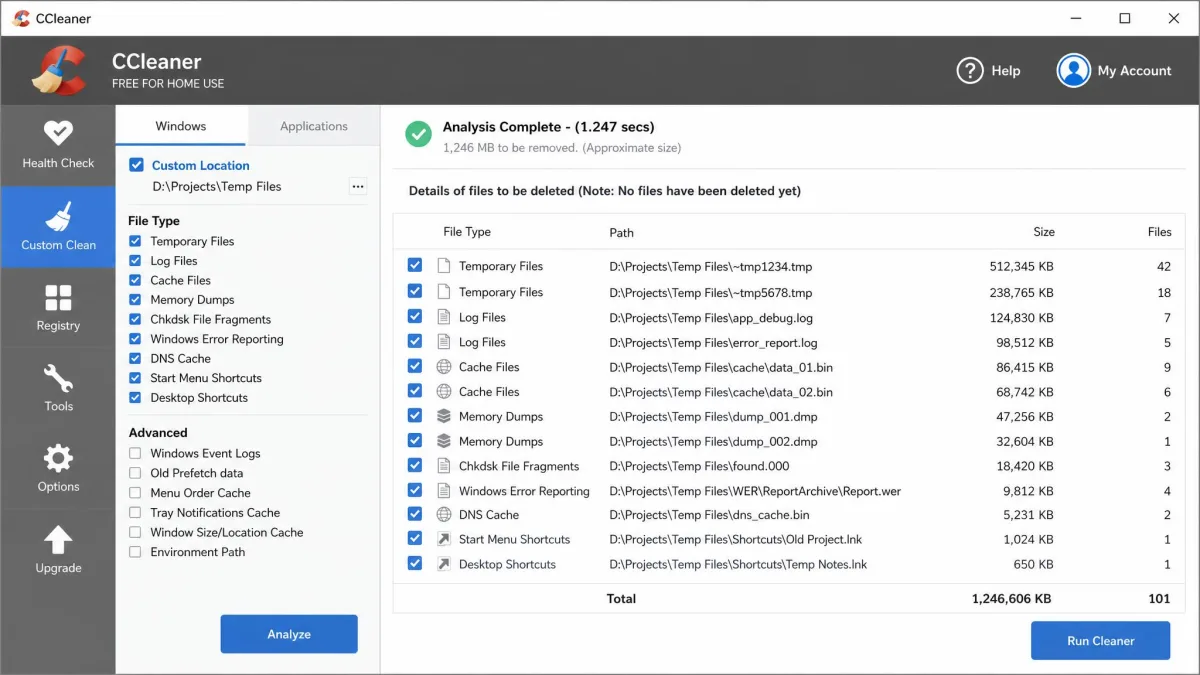
Task: Select the 1,246,606 KB total value
Action: (x=1011, y=599)
